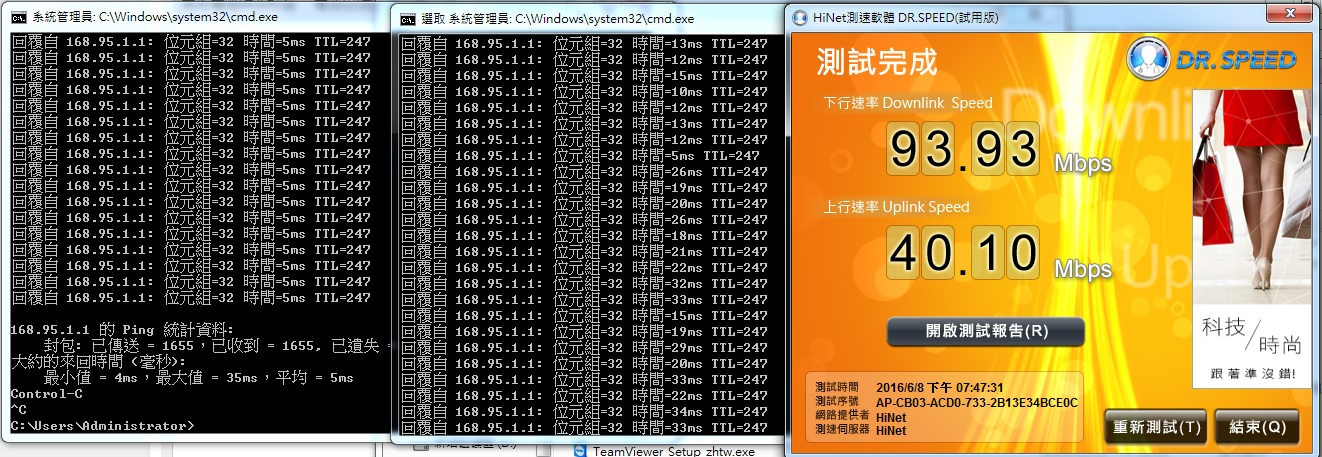Click the 測速伺服器 HiNet value
1322x457 pixels.
point(891,430)
